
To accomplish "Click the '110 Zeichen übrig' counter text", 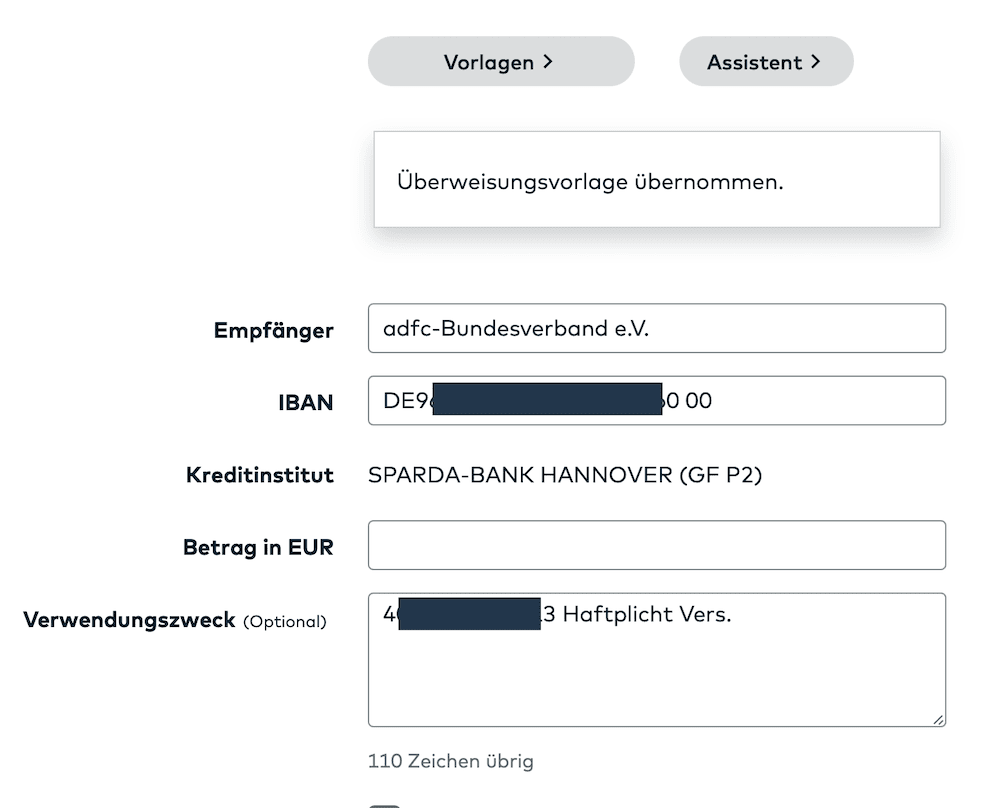I will (x=450, y=761).
